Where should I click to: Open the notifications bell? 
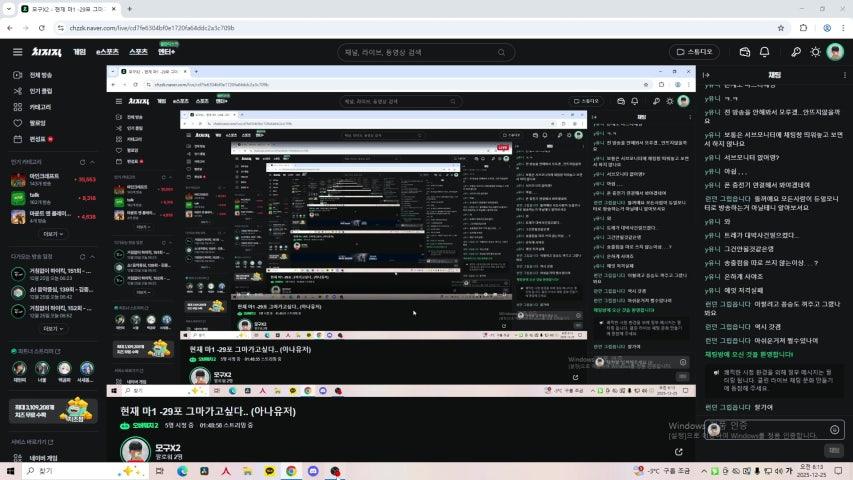[764, 52]
